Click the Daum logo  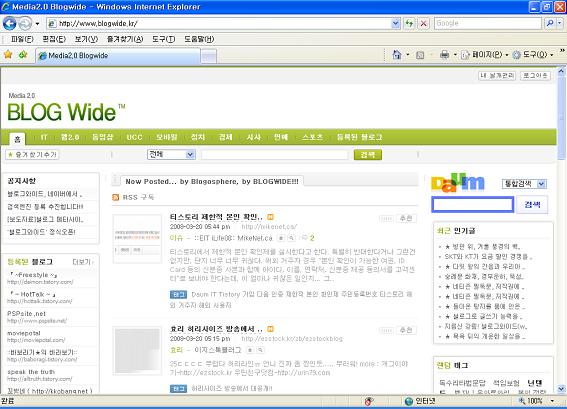[457, 183]
